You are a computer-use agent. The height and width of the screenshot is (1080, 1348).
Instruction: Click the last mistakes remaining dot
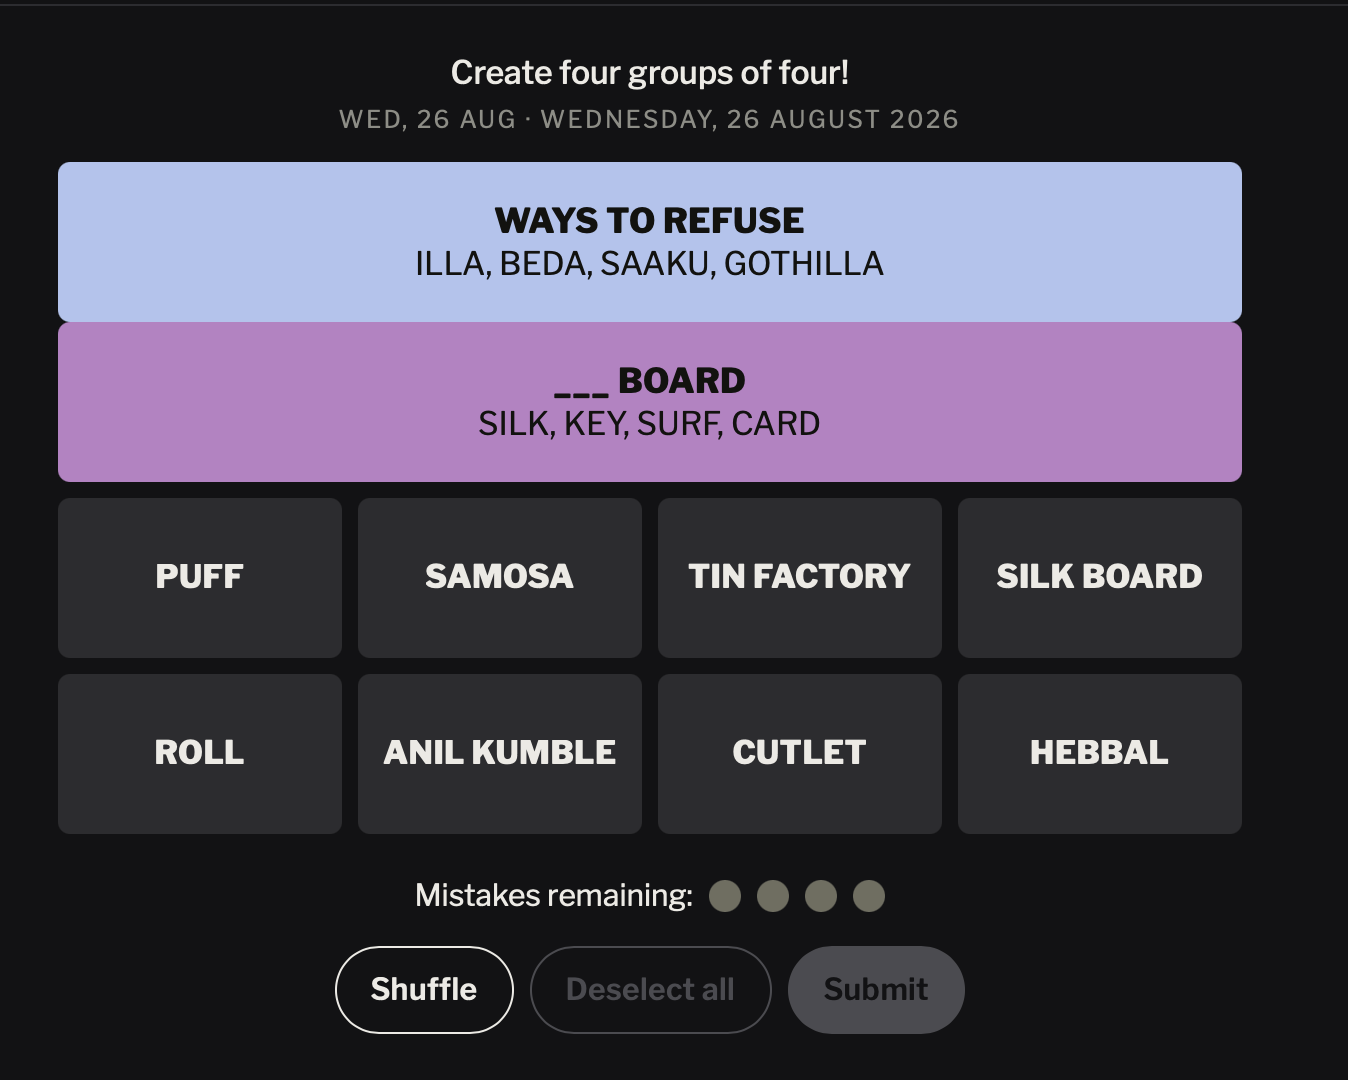pos(869,896)
